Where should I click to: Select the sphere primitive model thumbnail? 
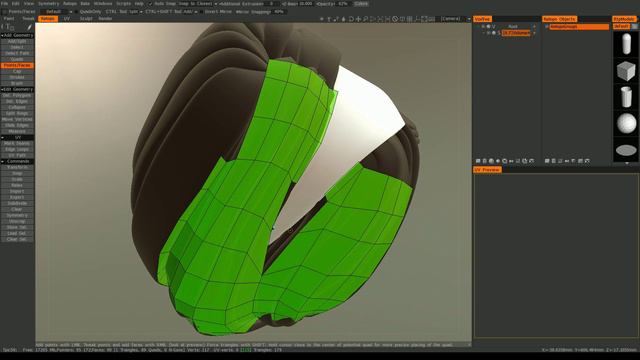626,123
